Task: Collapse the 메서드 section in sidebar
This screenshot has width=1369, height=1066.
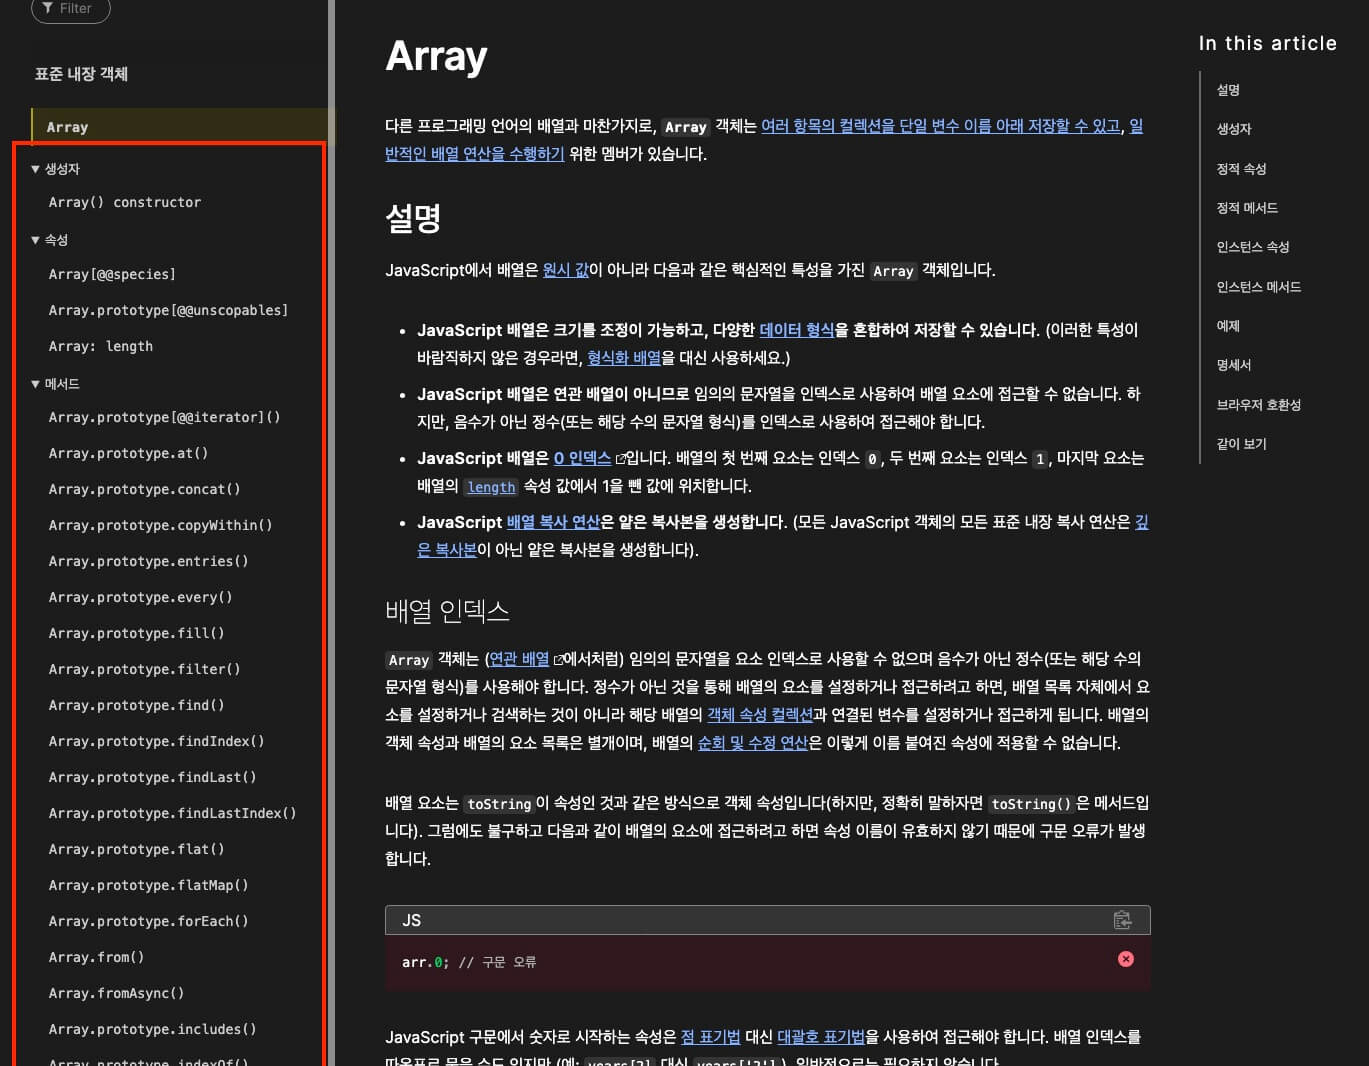Action: coord(36,384)
